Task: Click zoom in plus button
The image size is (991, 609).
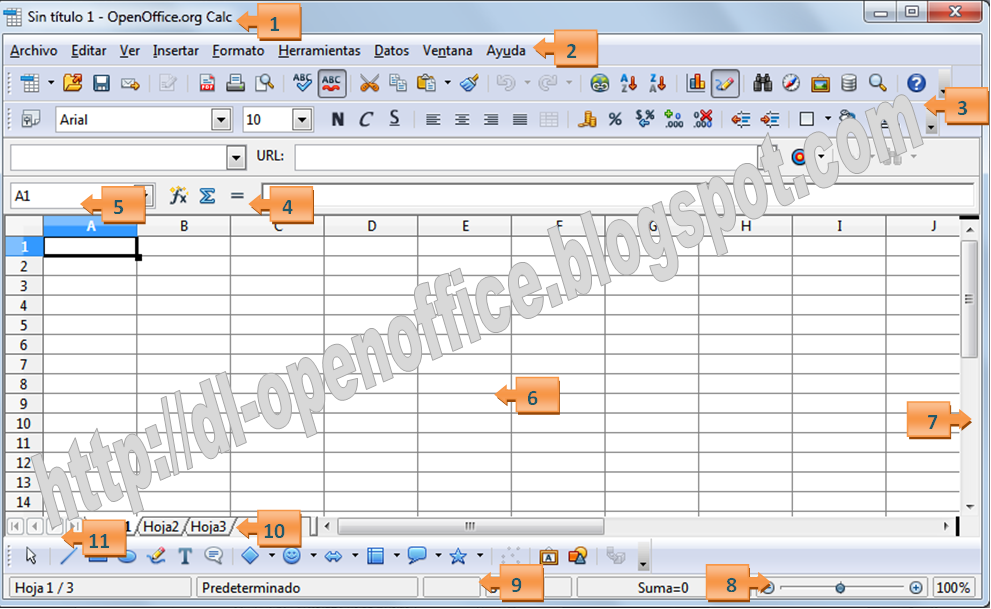Action: [x=916, y=588]
